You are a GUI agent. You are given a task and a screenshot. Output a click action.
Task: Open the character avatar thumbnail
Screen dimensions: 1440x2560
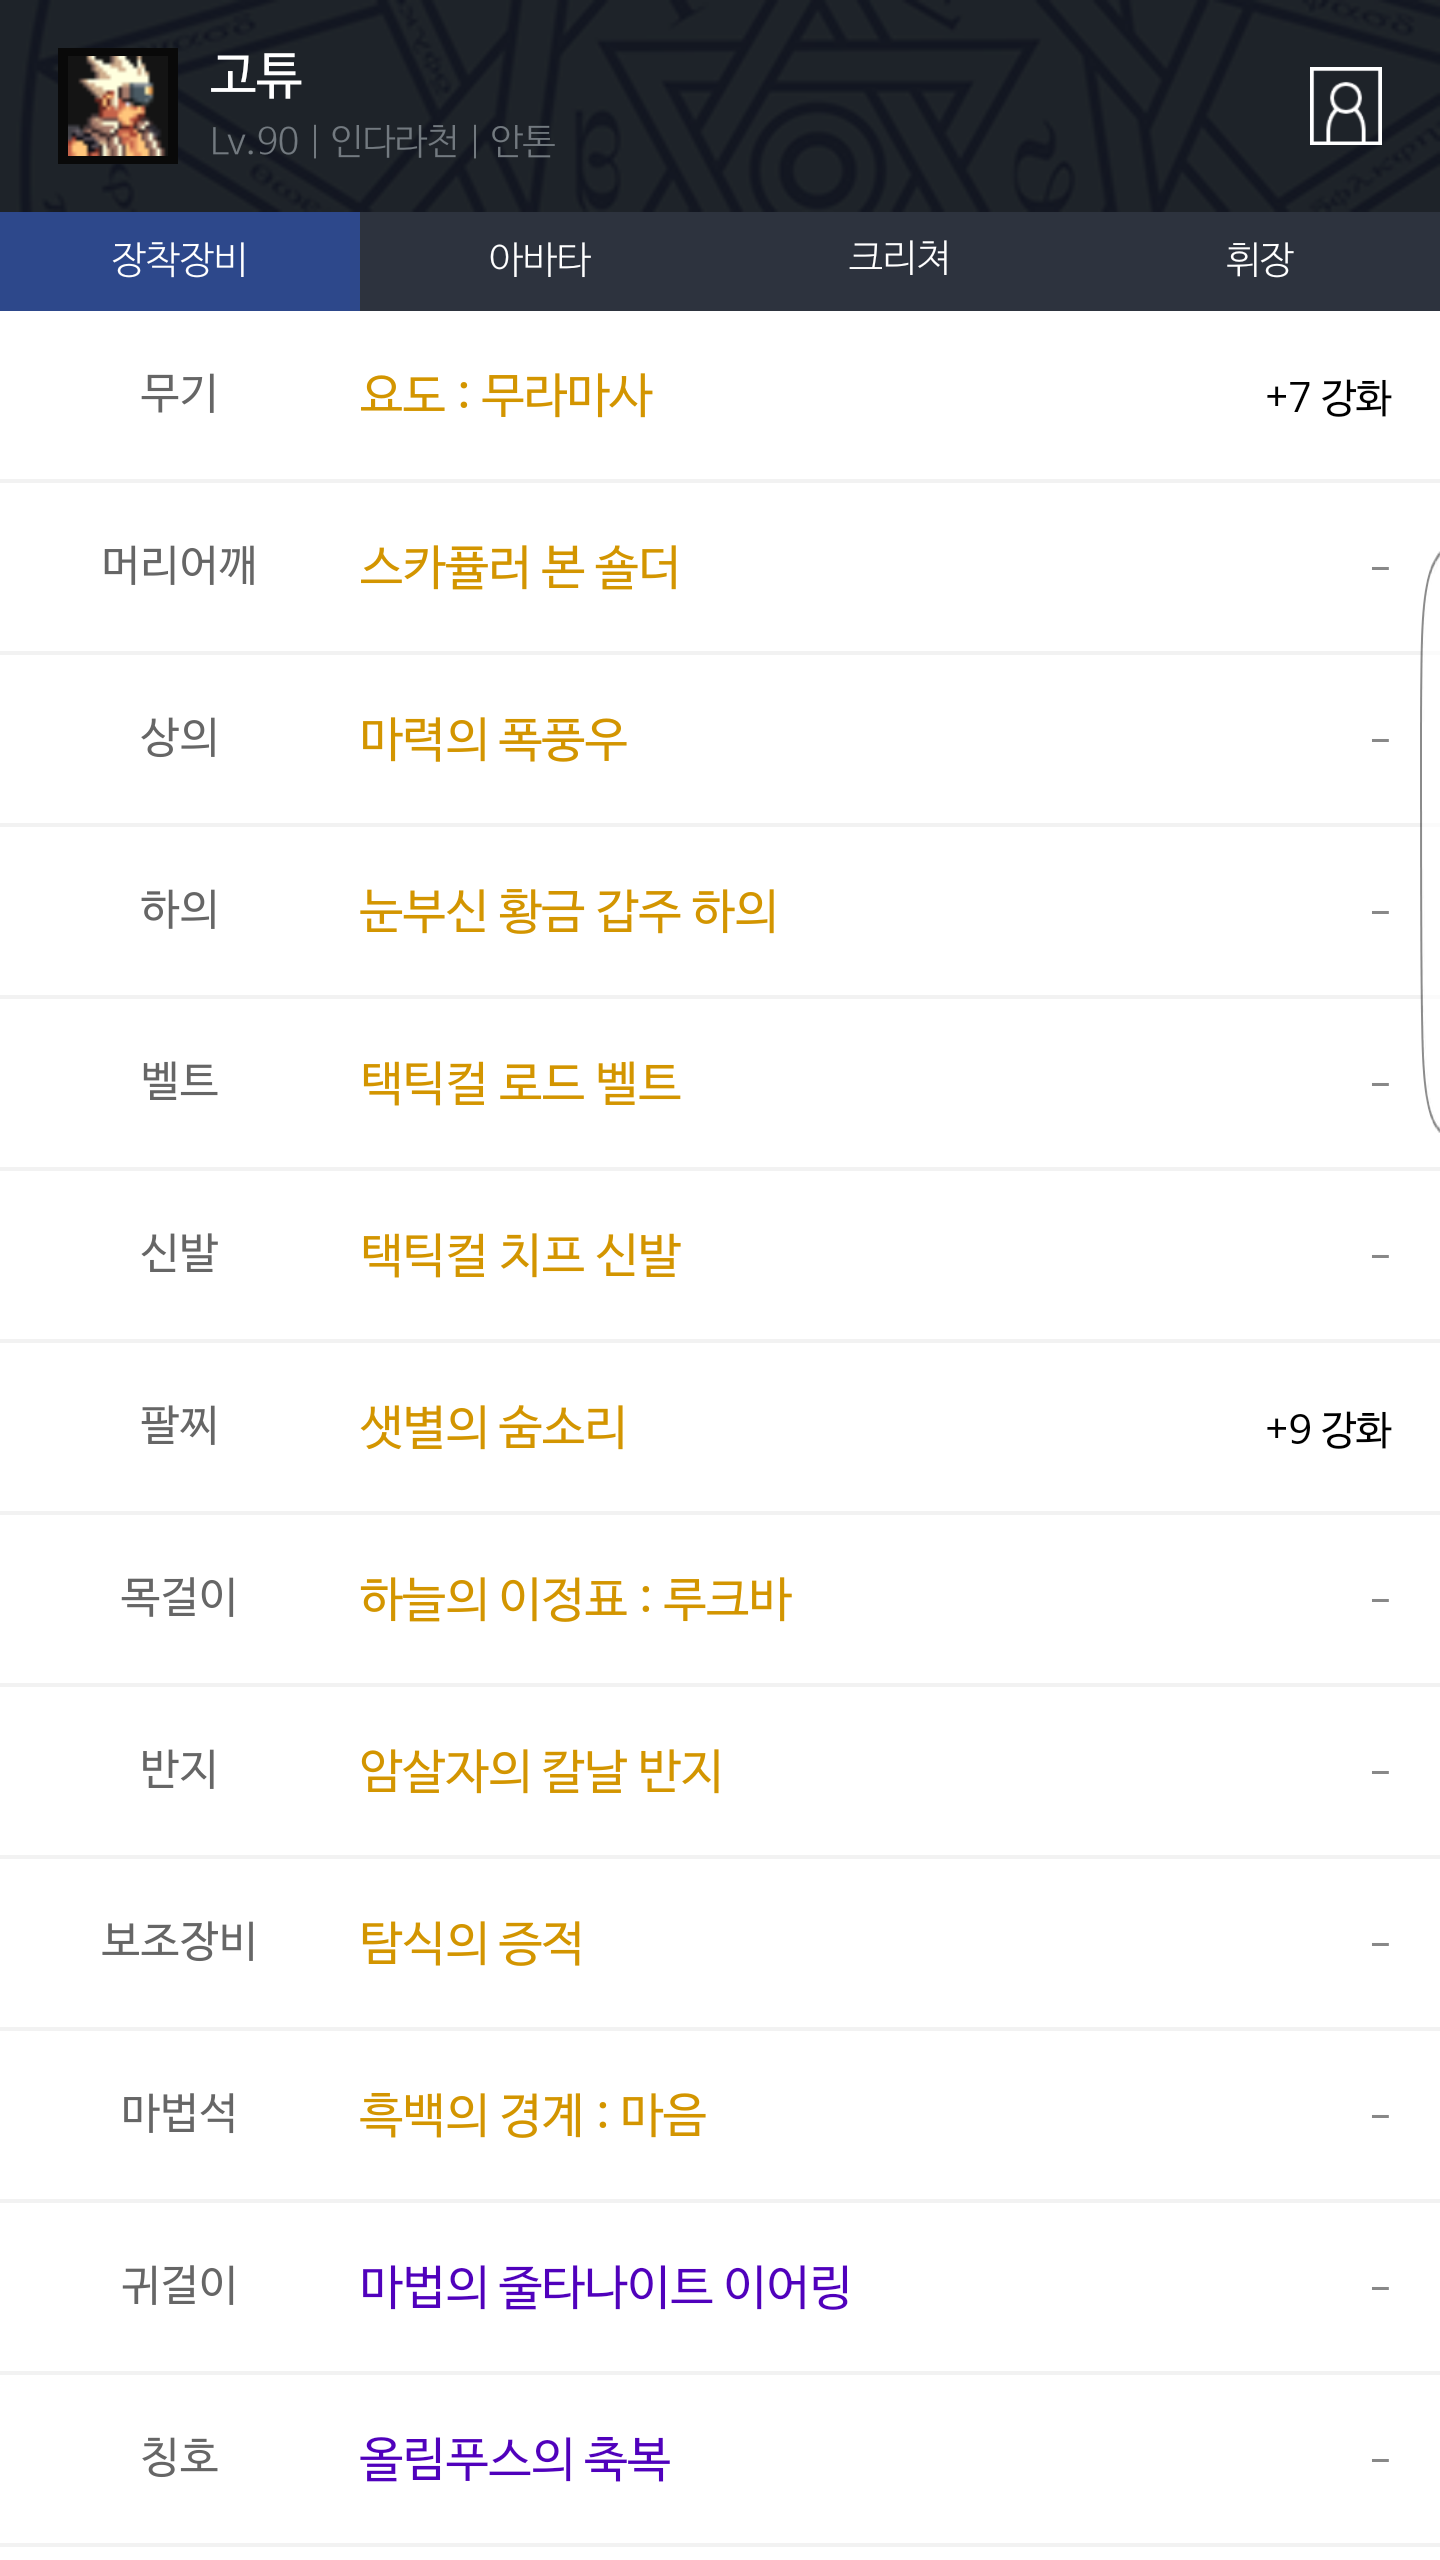tap(118, 106)
